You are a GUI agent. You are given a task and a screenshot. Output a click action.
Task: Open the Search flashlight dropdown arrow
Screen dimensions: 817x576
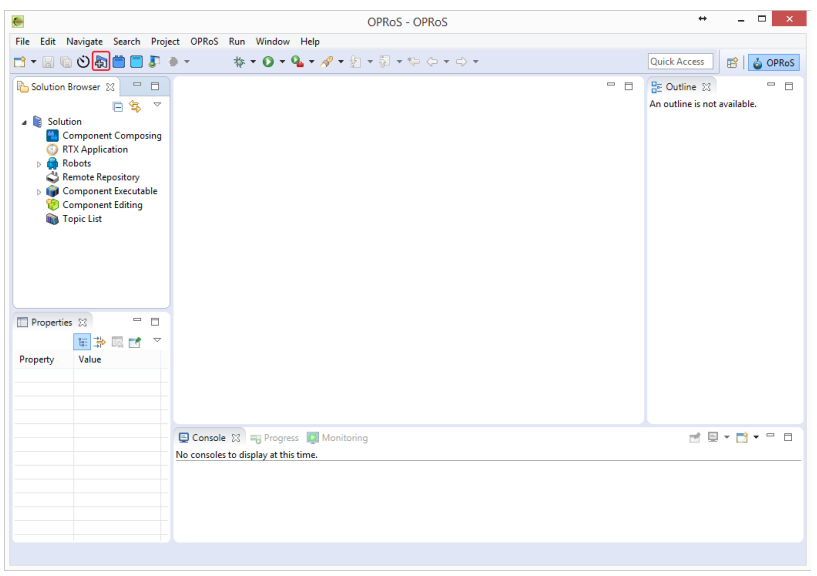click(341, 62)
